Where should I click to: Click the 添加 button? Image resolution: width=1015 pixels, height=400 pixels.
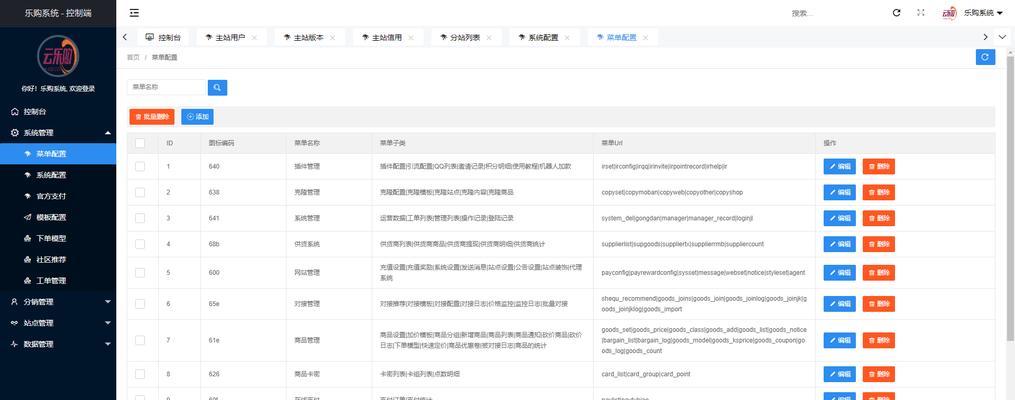click(197, 117)
